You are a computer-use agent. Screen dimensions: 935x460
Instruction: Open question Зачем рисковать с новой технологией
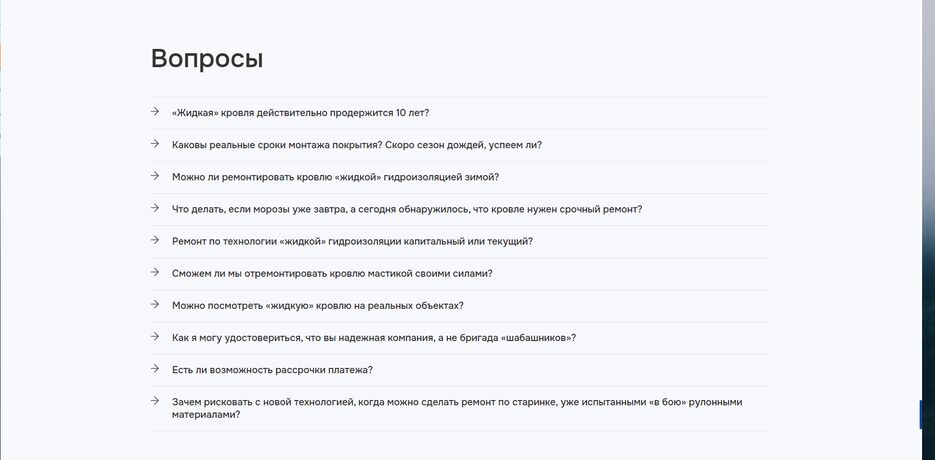457,409
